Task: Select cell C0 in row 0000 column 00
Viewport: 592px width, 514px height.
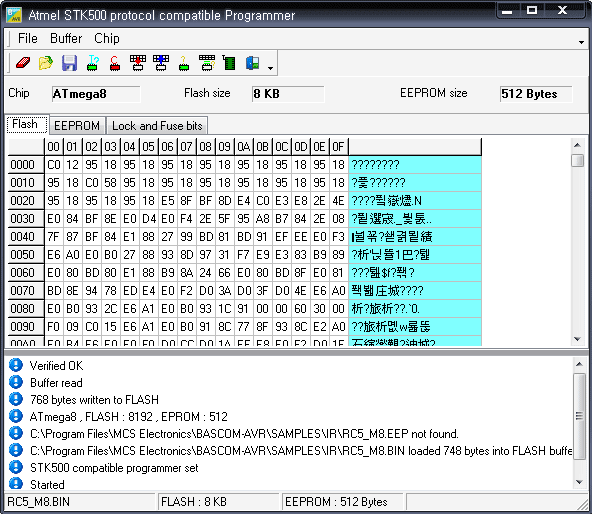Action: click(x=54, y=165)
